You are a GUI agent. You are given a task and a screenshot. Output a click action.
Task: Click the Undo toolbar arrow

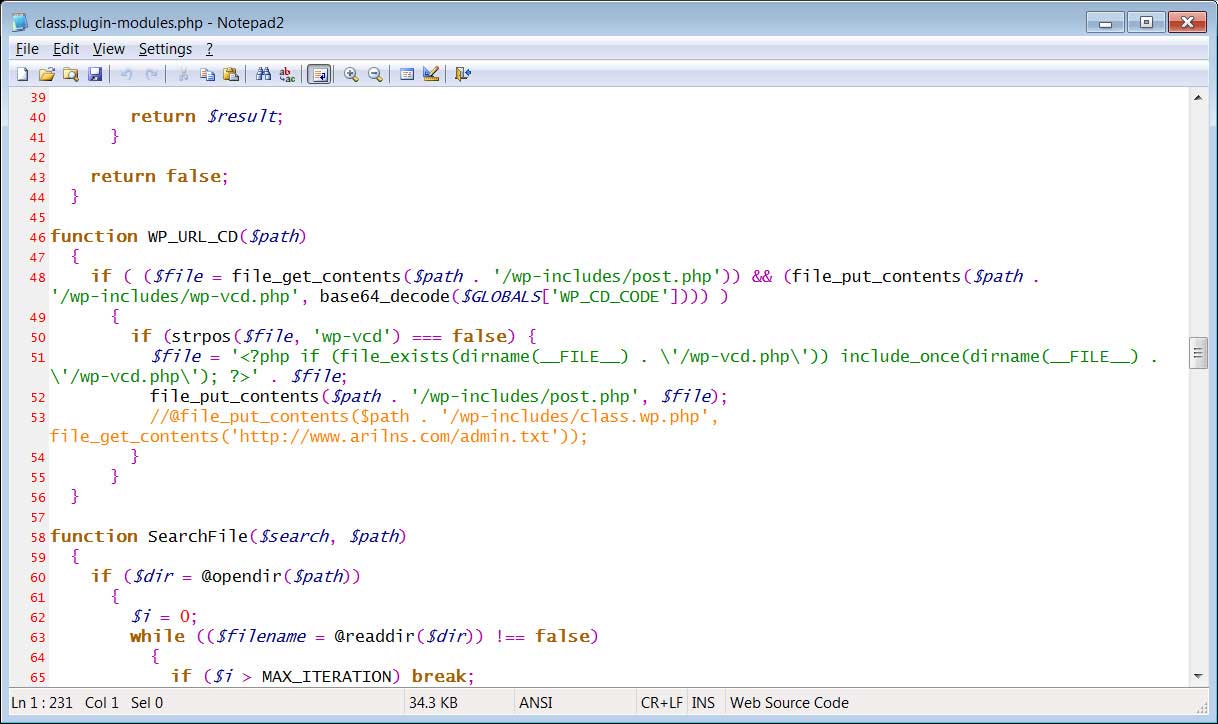(x=126, y=74)
